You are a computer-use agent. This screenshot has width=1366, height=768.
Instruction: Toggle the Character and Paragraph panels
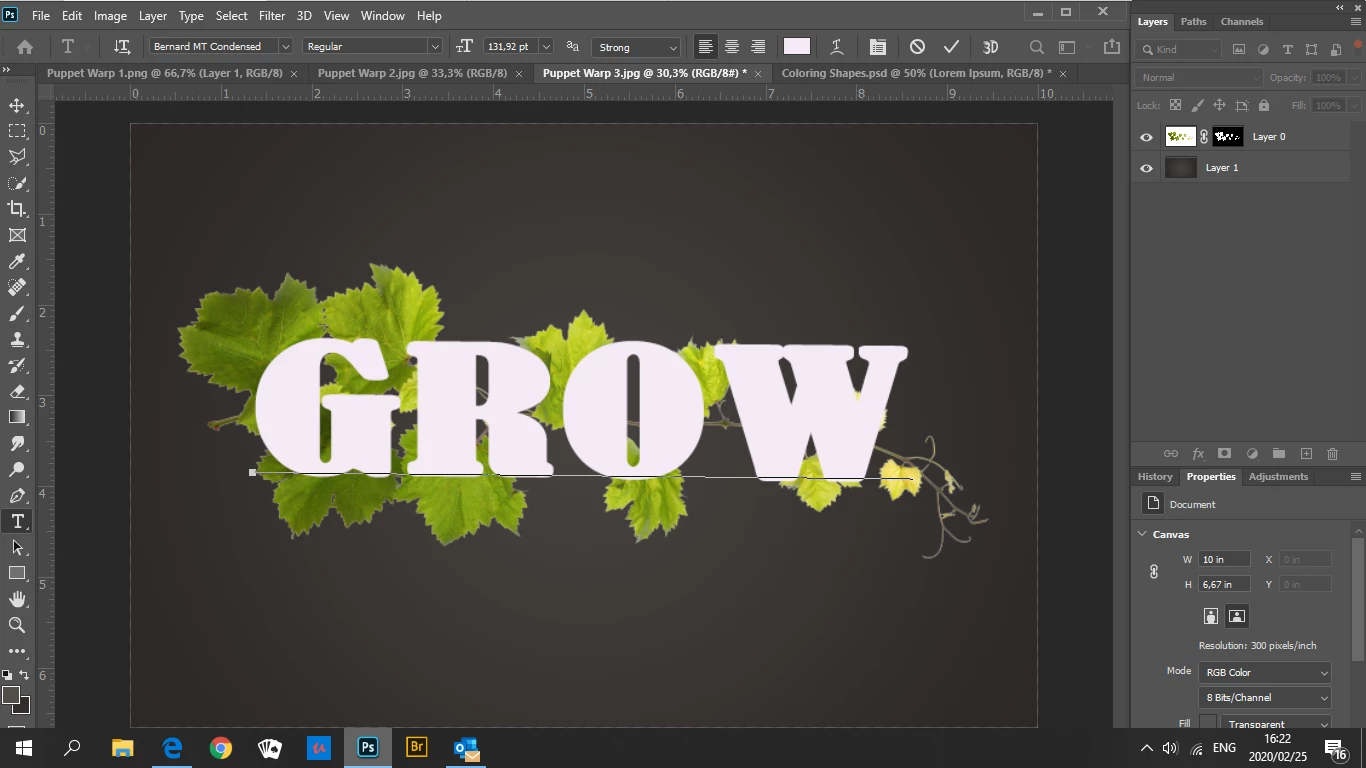click(x=877, y=46)
